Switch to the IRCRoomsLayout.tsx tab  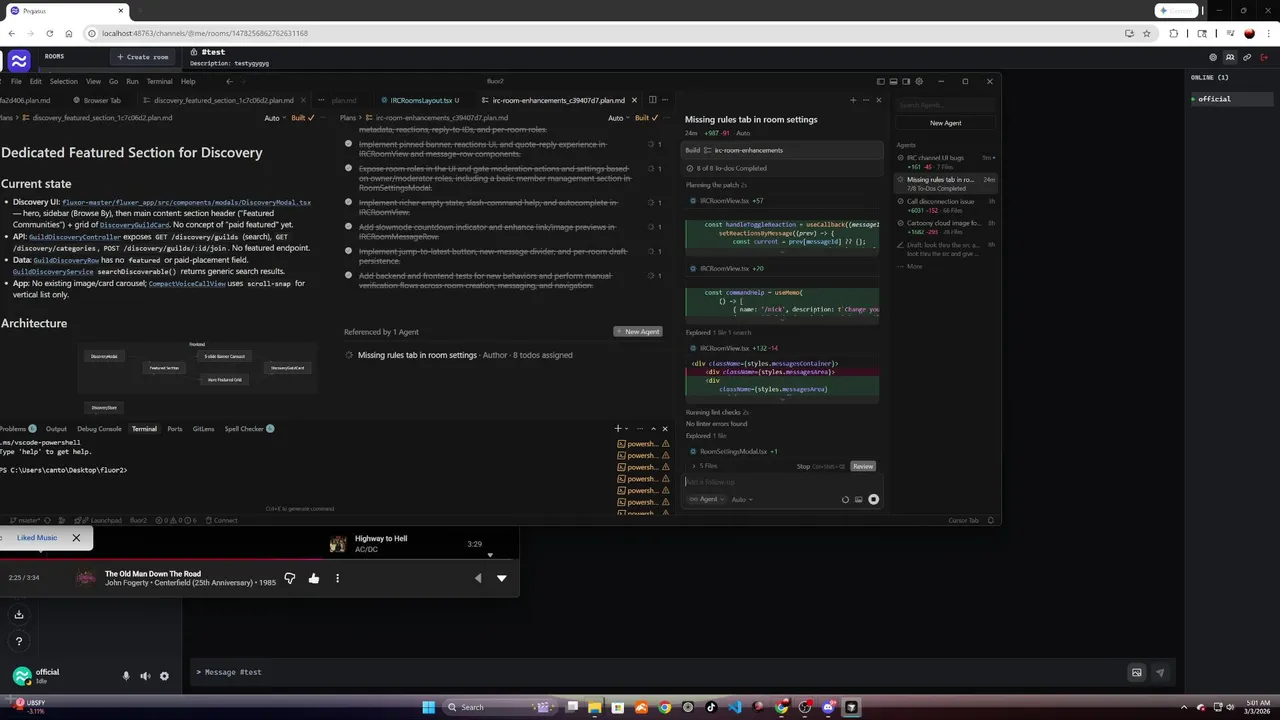419,100
